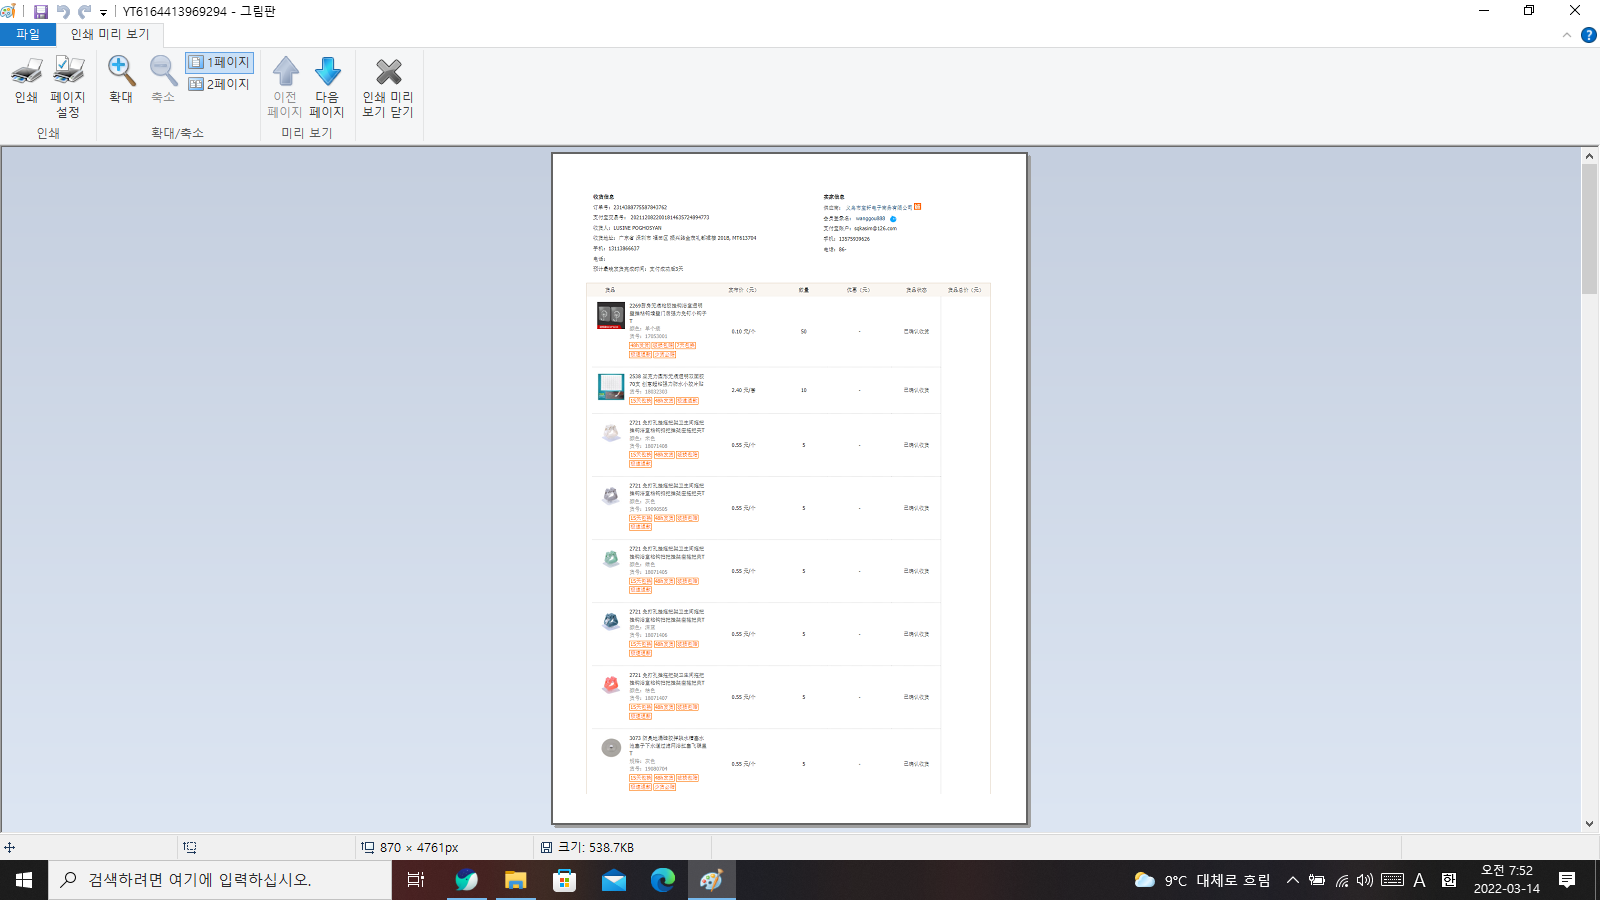Open Mail app from taskbar
The width and height of the screenshot is (1600, 900).
click(x=614, y=880)
